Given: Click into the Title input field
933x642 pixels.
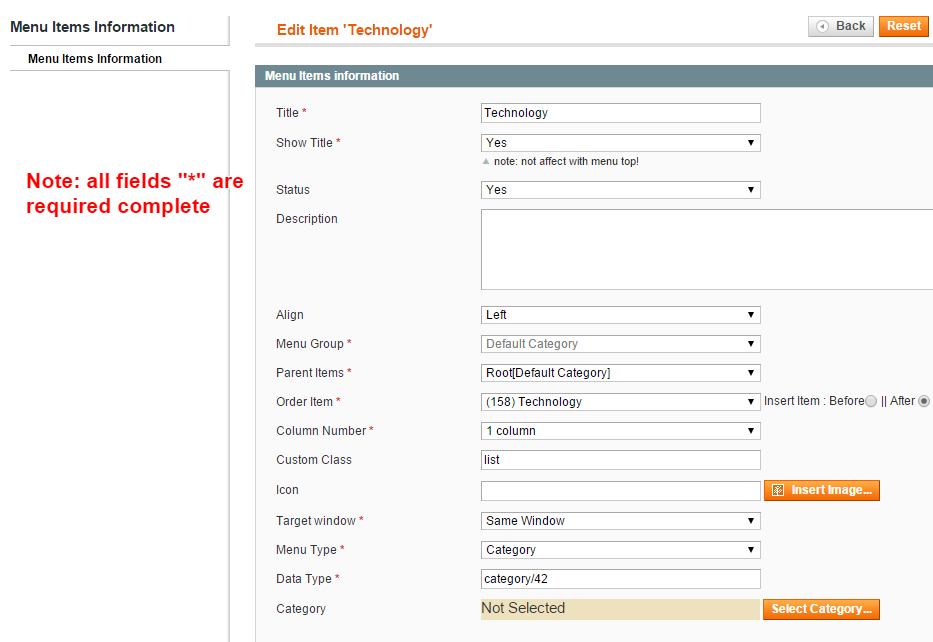Looking at the screenshot, I should (x=621, y=113).
